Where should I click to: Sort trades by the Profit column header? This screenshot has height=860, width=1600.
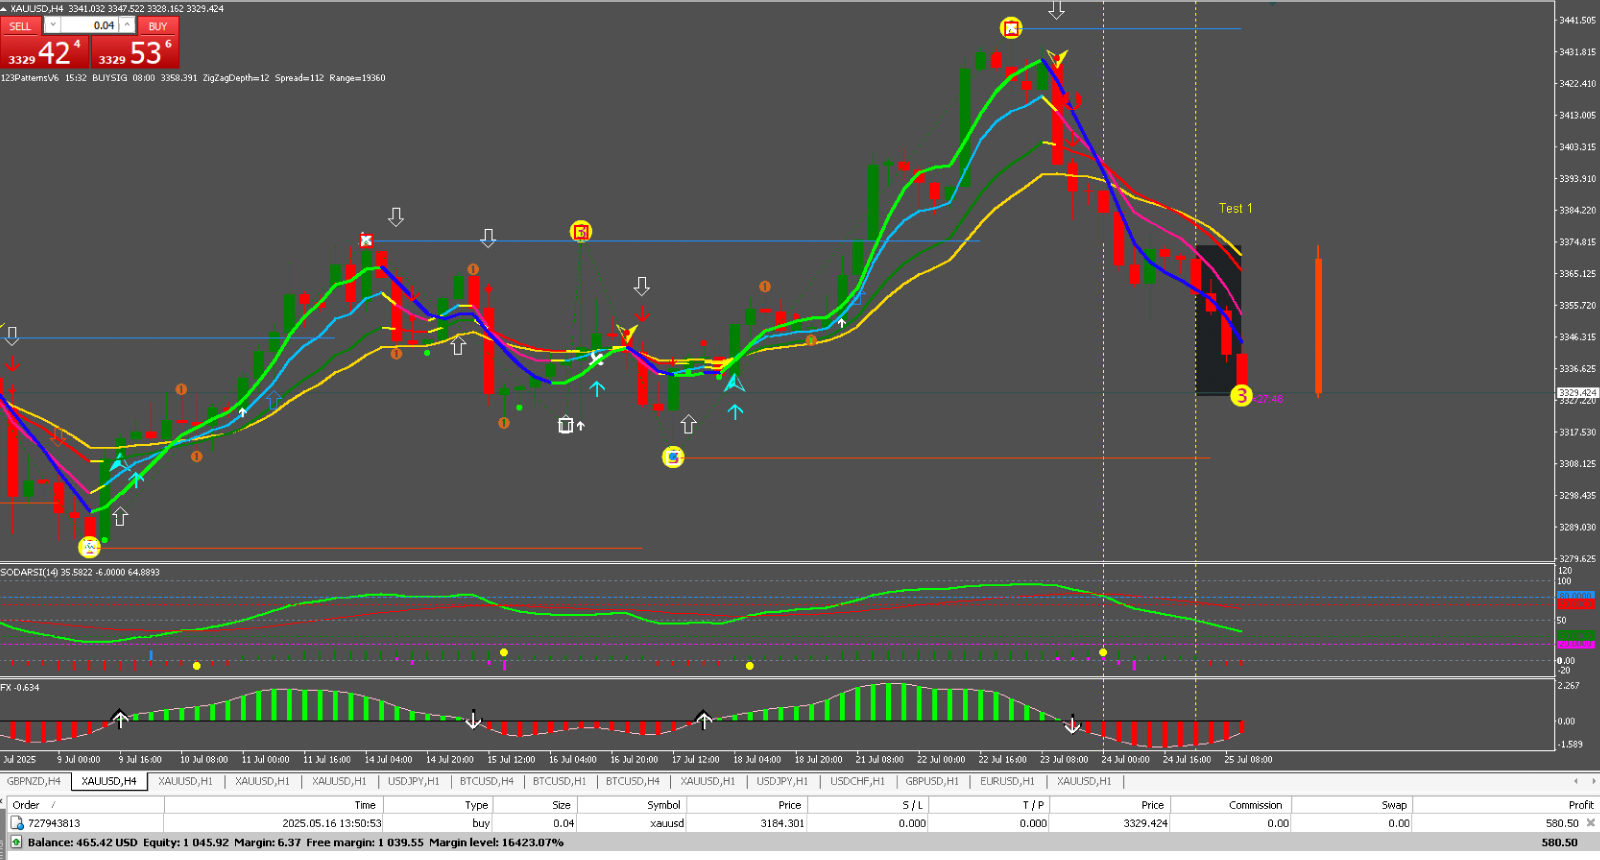click(x=1580, y=805)
